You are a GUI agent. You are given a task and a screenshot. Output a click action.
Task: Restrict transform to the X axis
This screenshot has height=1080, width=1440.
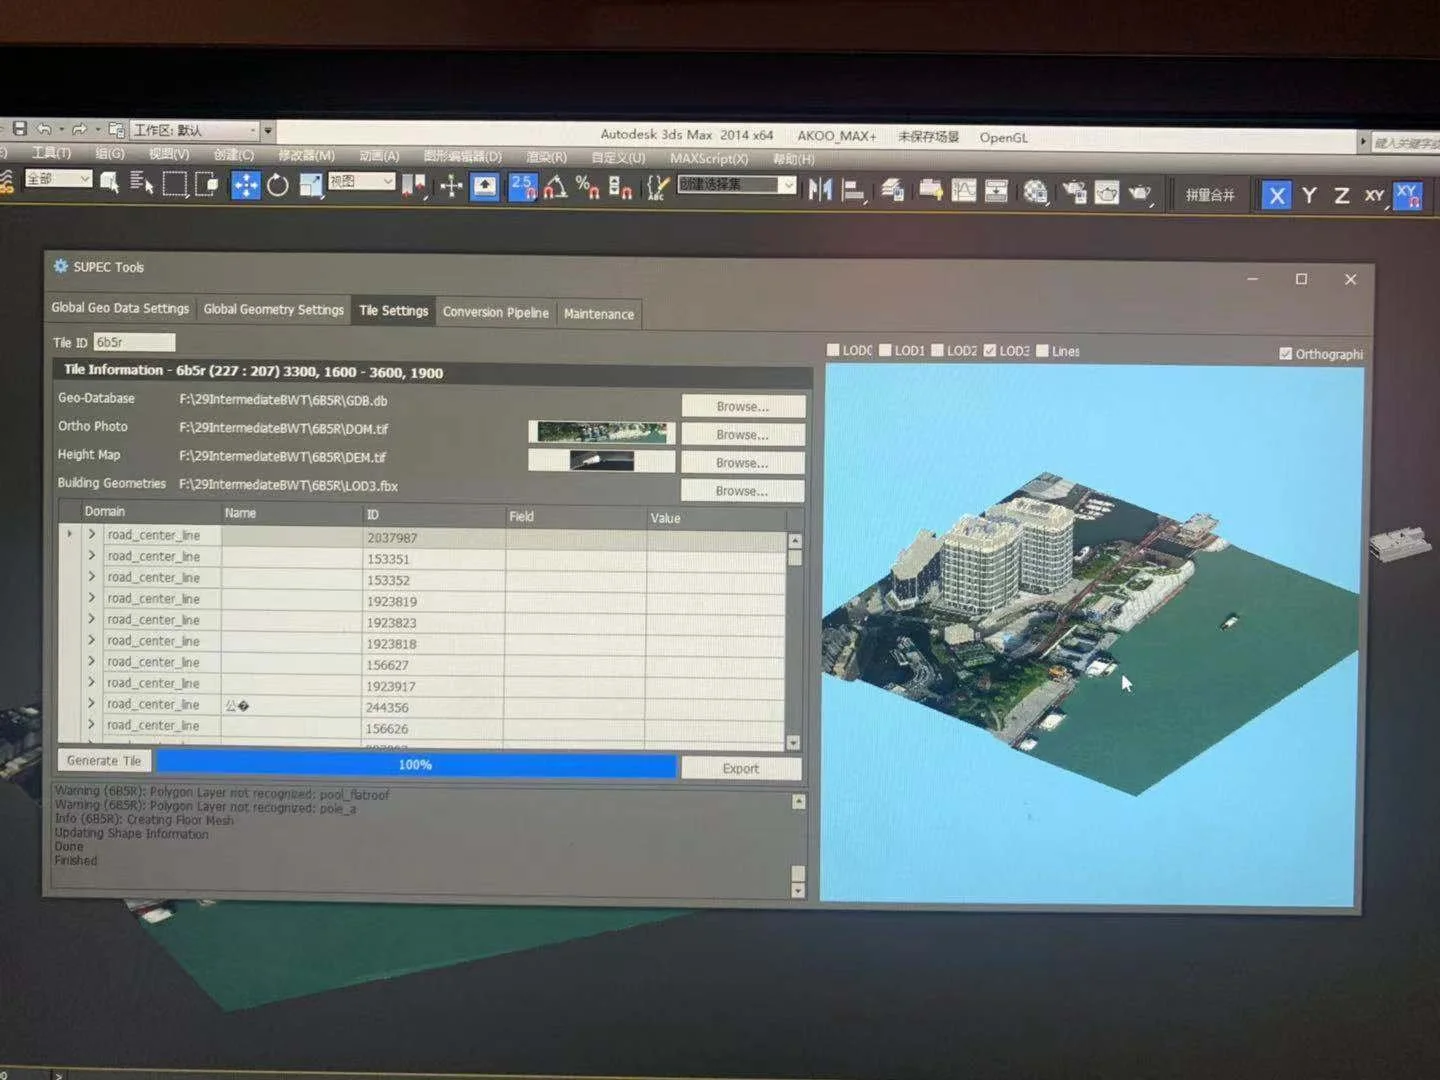(1276, 195)
